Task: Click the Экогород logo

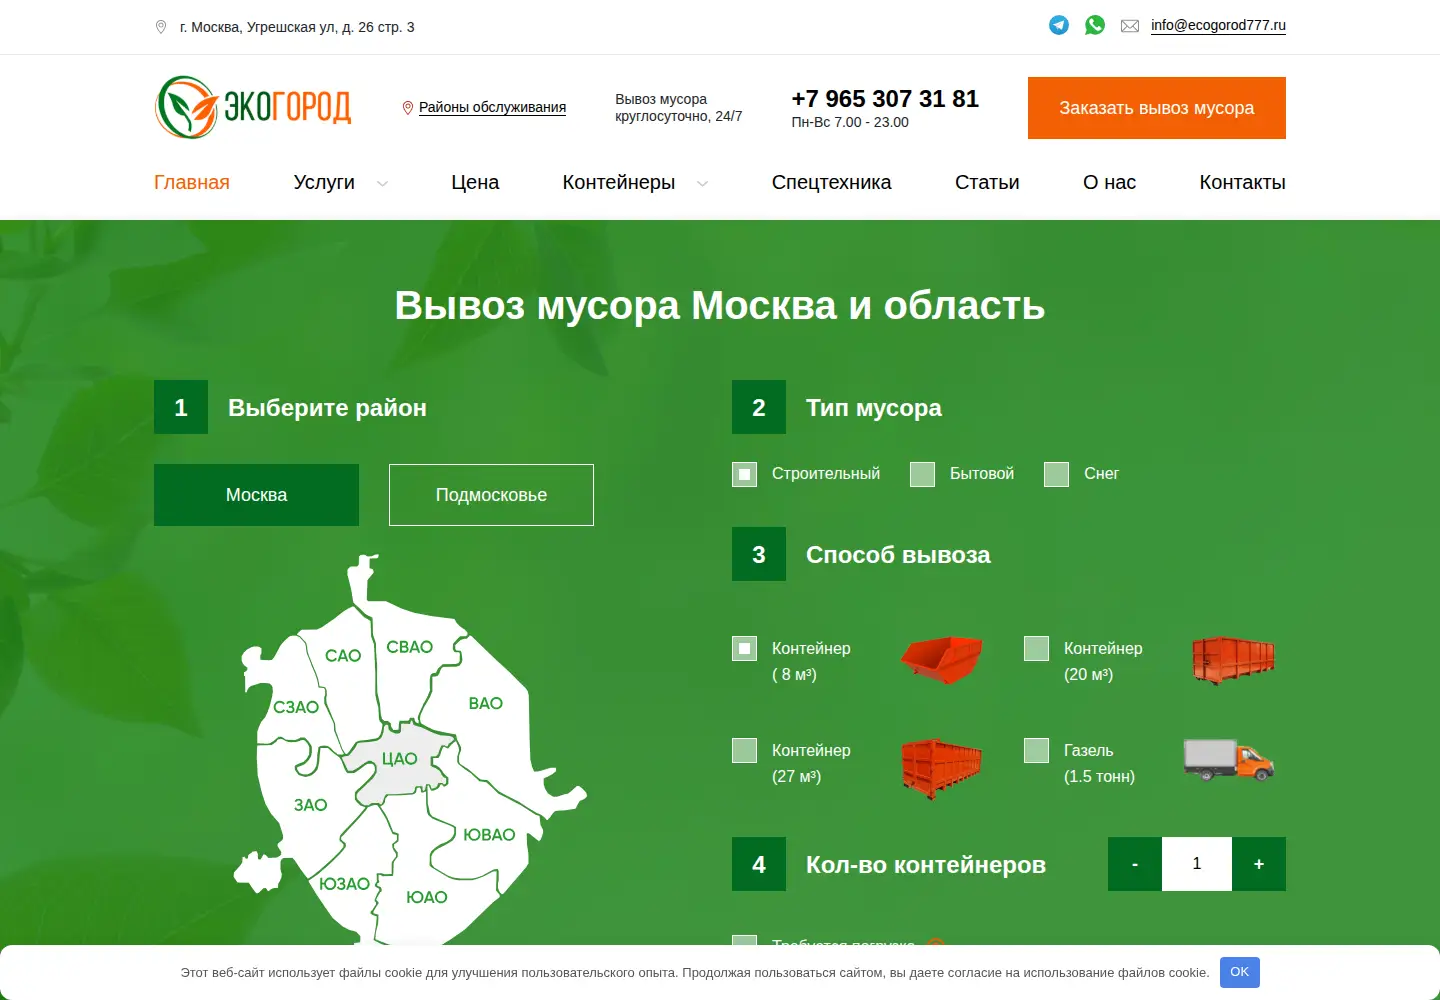Action: (253, 107)
